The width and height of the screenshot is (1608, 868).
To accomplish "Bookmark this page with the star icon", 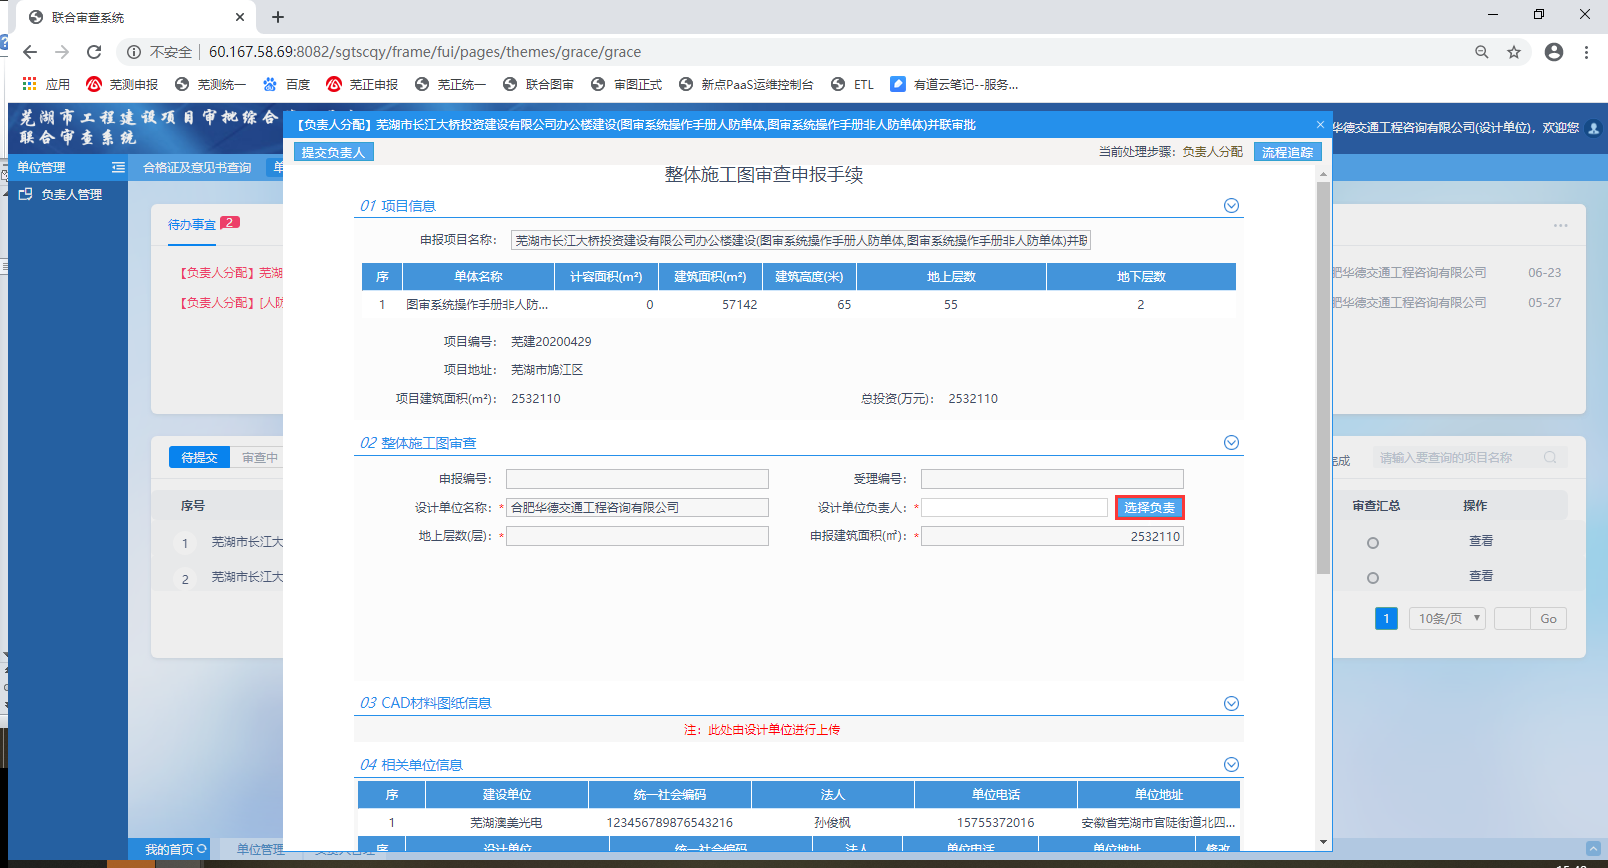I will point(1514,52).
